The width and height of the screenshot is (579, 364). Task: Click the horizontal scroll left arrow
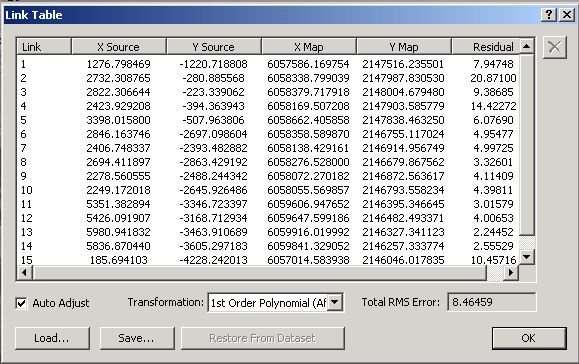24,273
